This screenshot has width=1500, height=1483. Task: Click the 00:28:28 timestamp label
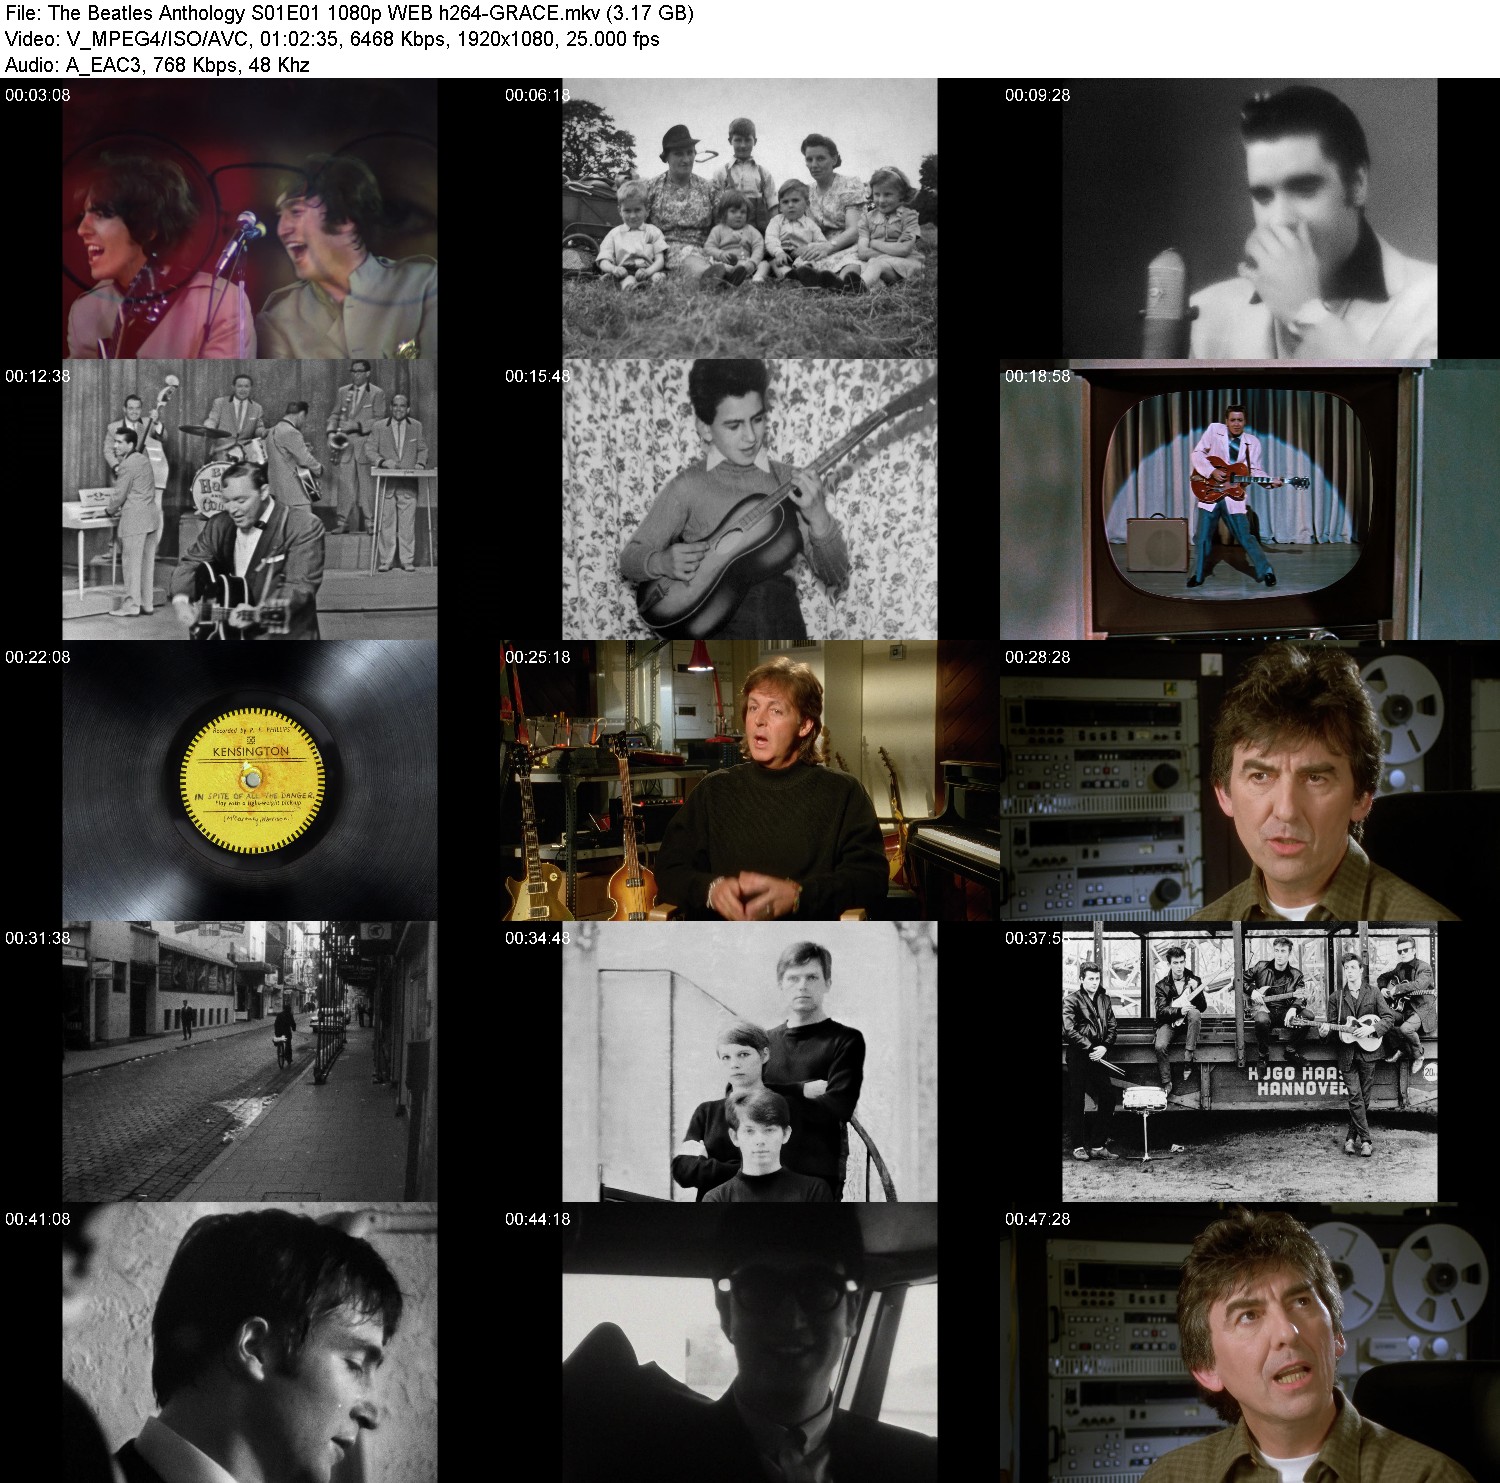coord(1037,657)
